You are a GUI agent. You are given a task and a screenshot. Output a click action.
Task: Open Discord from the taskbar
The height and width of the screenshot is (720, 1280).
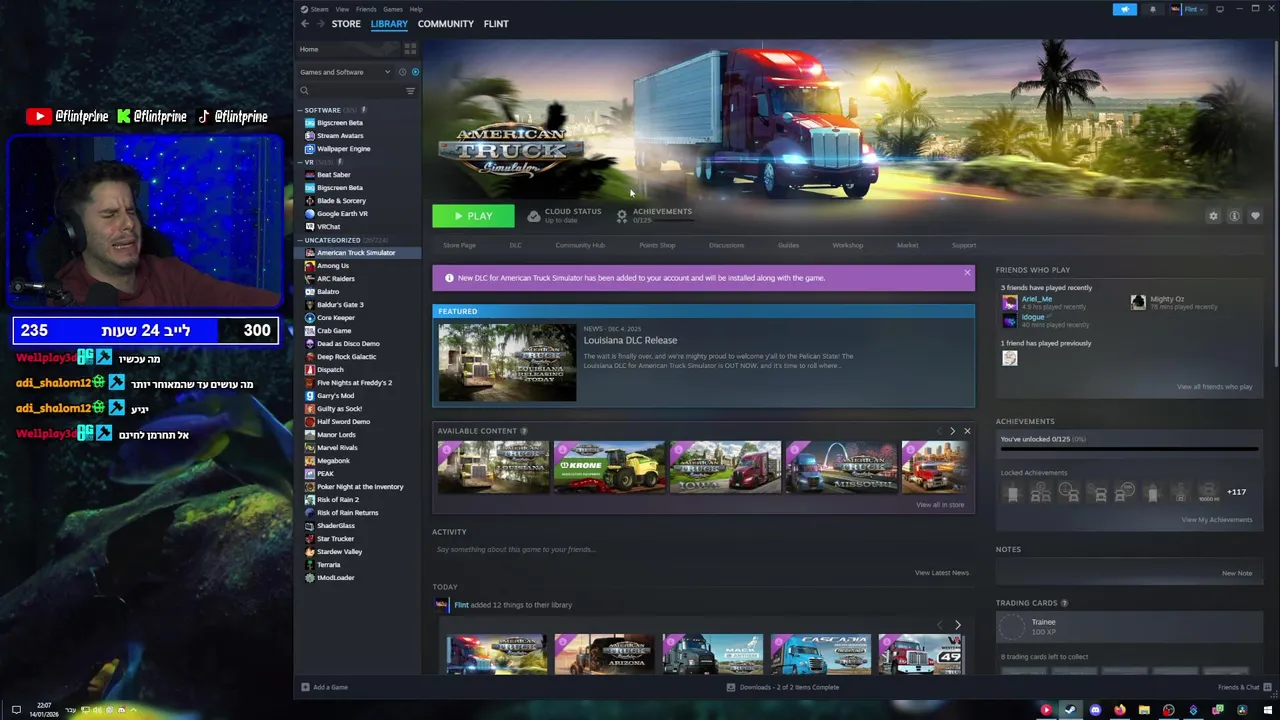[1095, 710]
